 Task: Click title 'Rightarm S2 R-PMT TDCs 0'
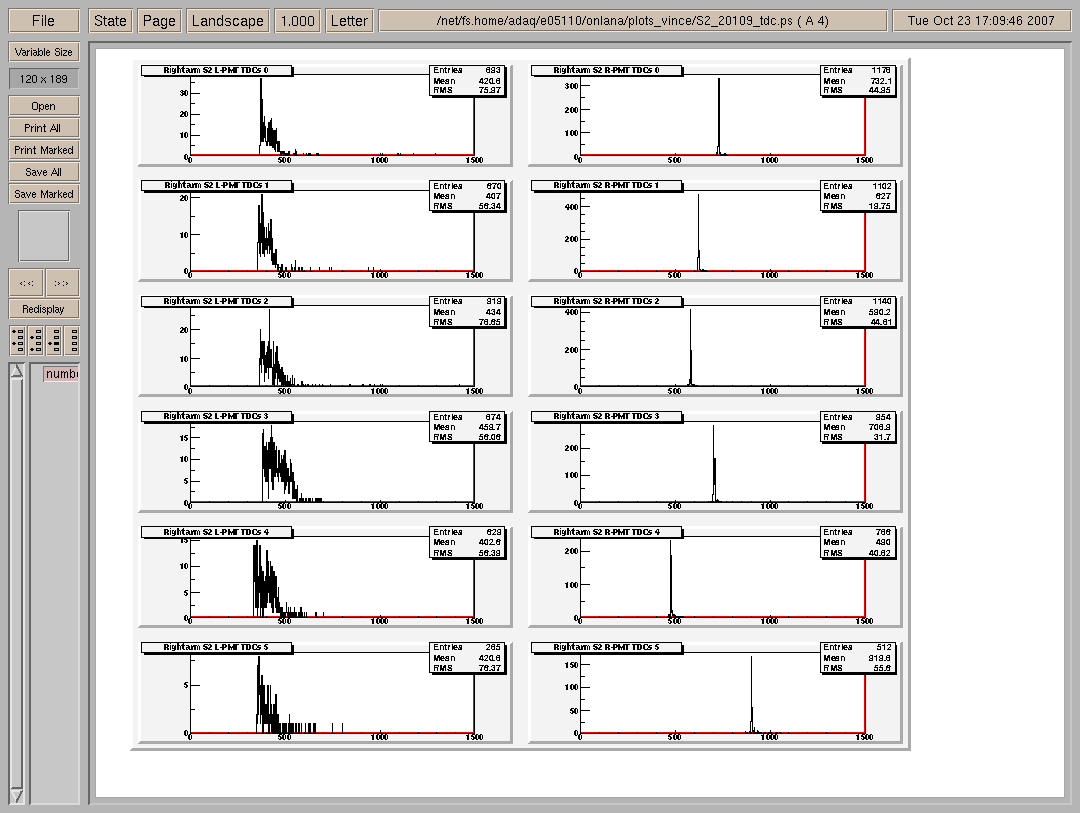[607, 70]
